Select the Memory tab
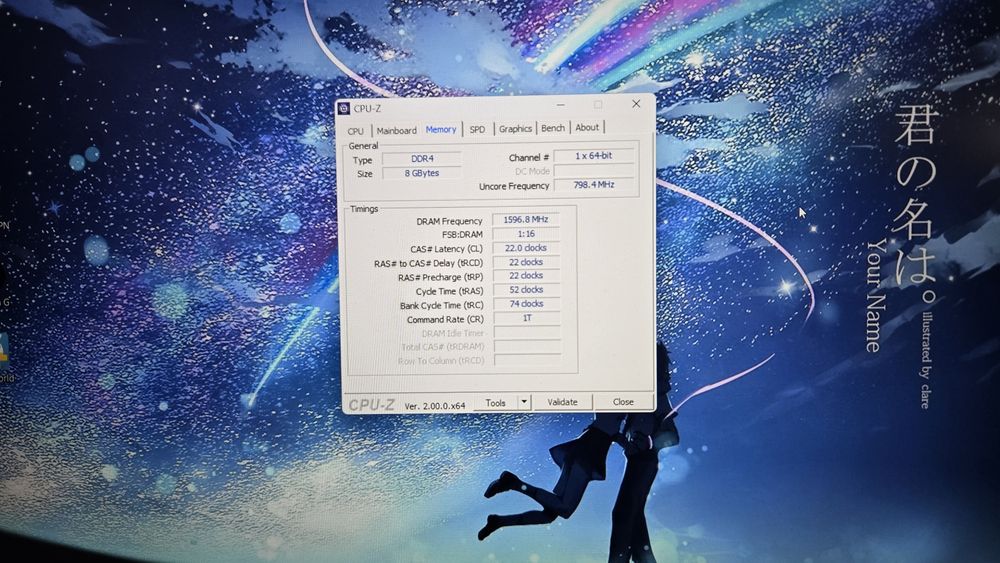1000x563 pixels. pyautogui.click(x=441, y=129)
